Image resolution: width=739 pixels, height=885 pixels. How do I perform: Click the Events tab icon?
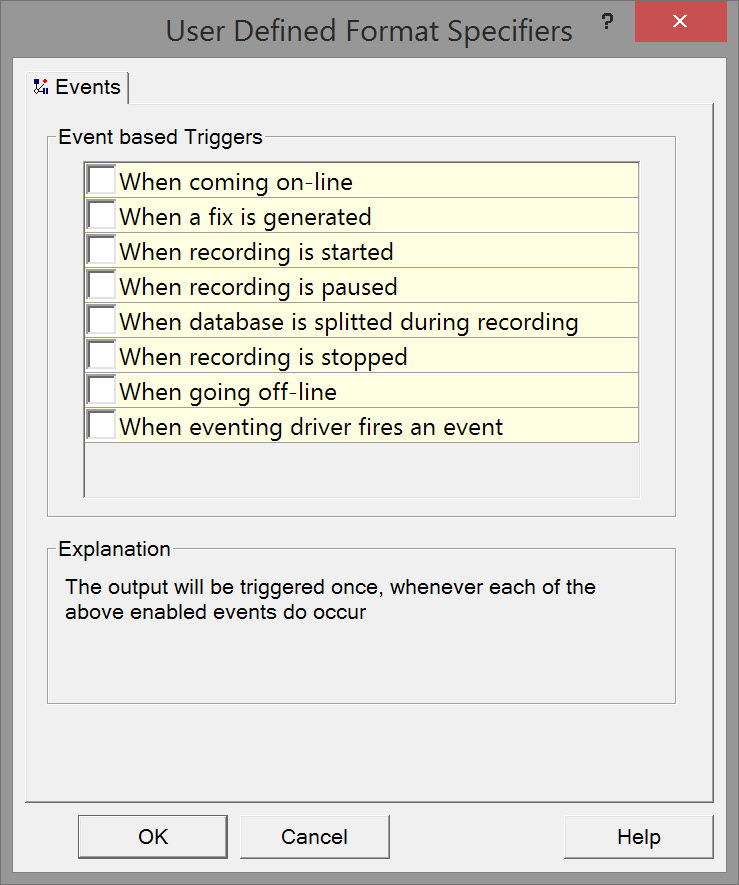(x=41, y=87)
